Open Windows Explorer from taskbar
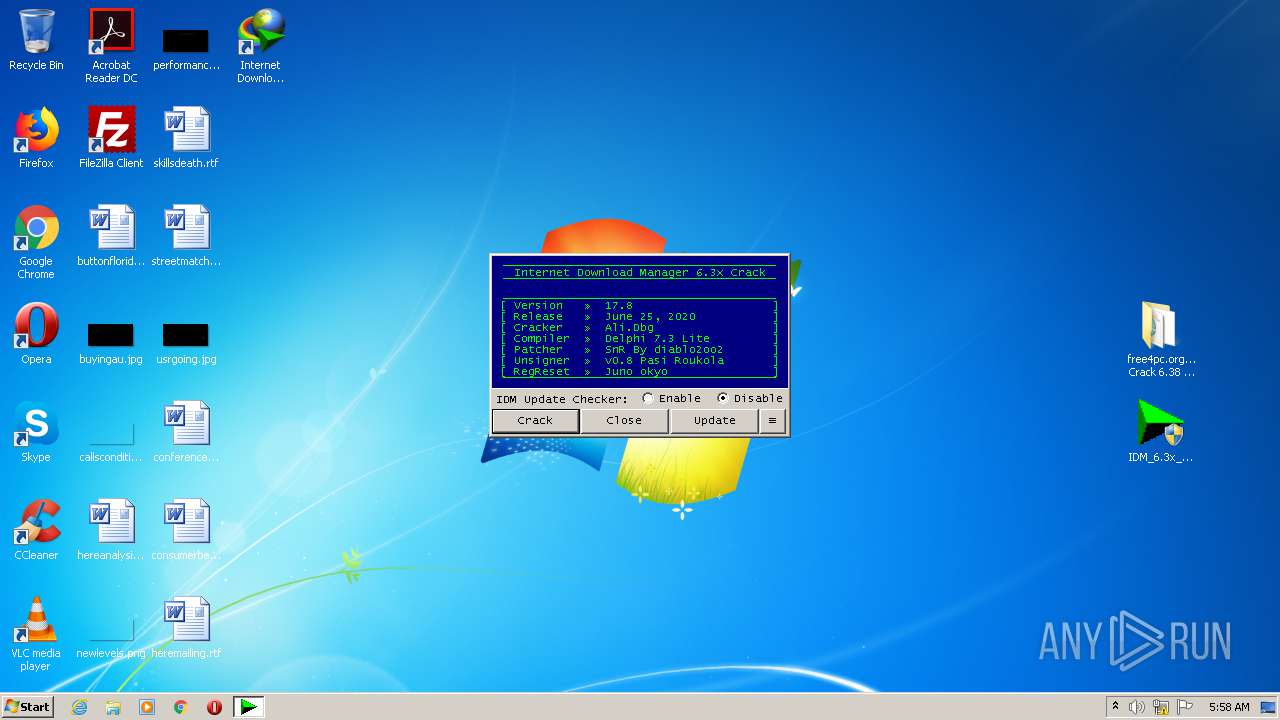Viewport: 1280px width, 720px height. (x=113, y=707)
